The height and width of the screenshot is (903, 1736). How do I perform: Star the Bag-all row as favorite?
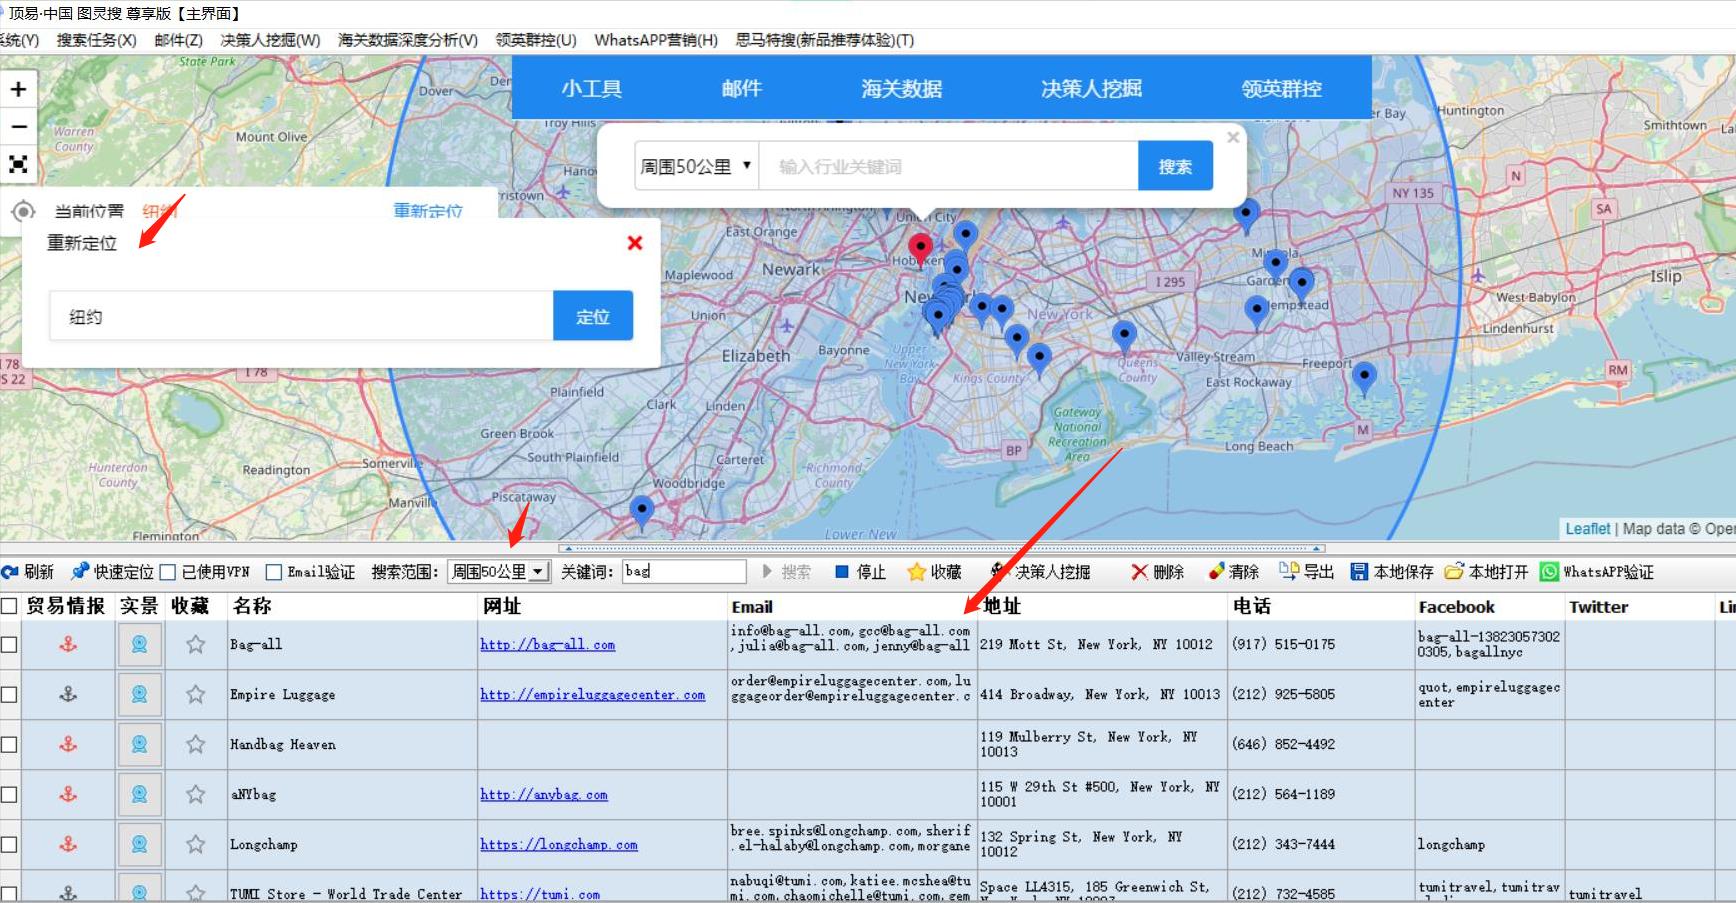(x=195, y=645)
